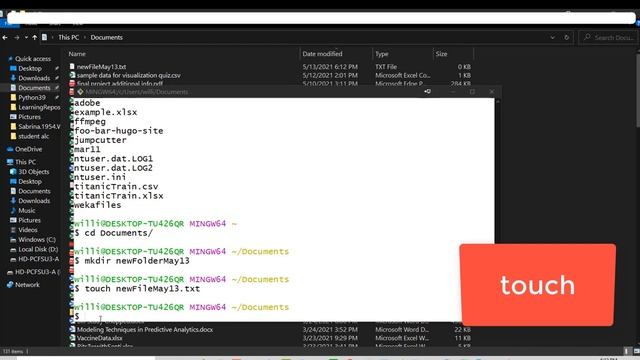The height and width of the screenshot is (360, 640).
Task: Open the address bar history dropdown
Action: pyautogui.click(x=552, y=38)
